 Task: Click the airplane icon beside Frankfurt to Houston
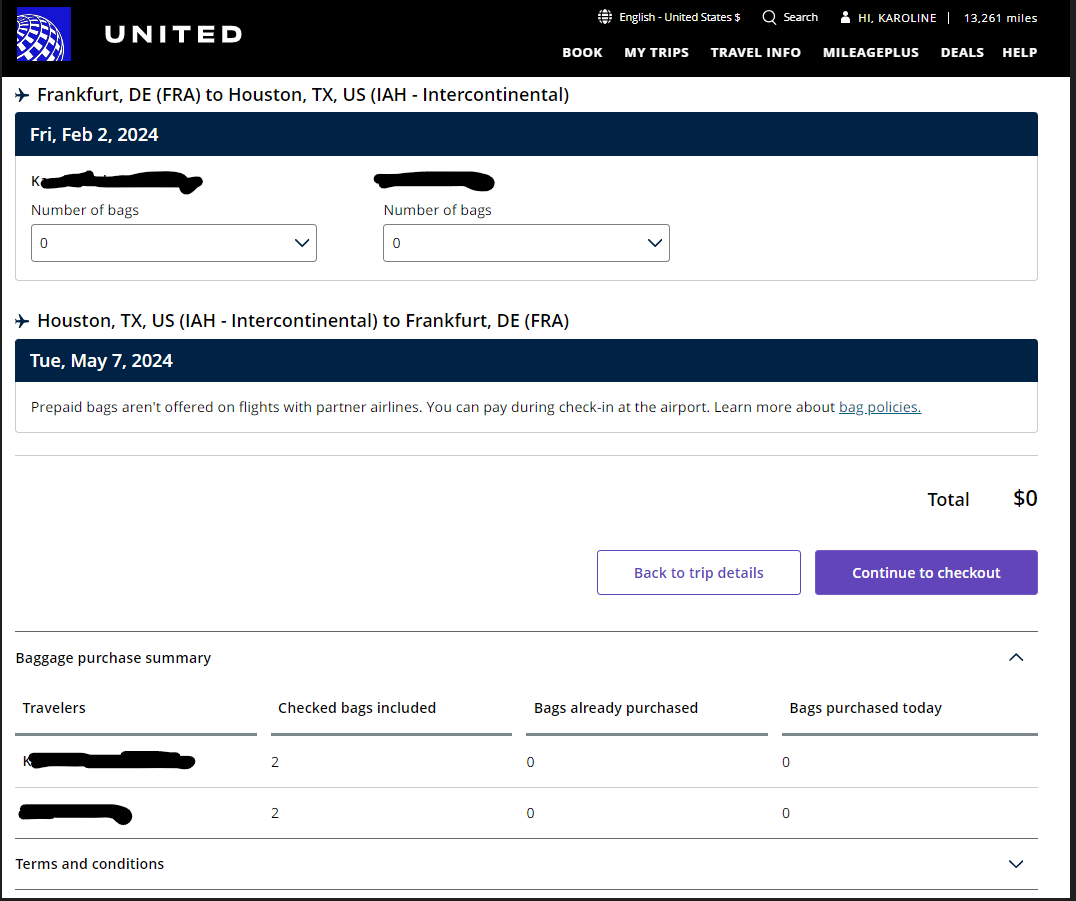coord(21,94)
